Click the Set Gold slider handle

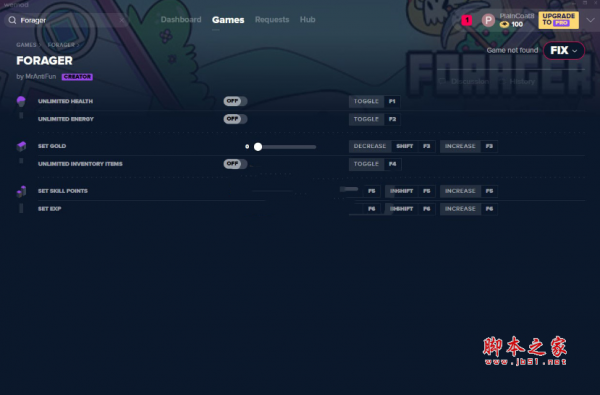pos(258,147)
